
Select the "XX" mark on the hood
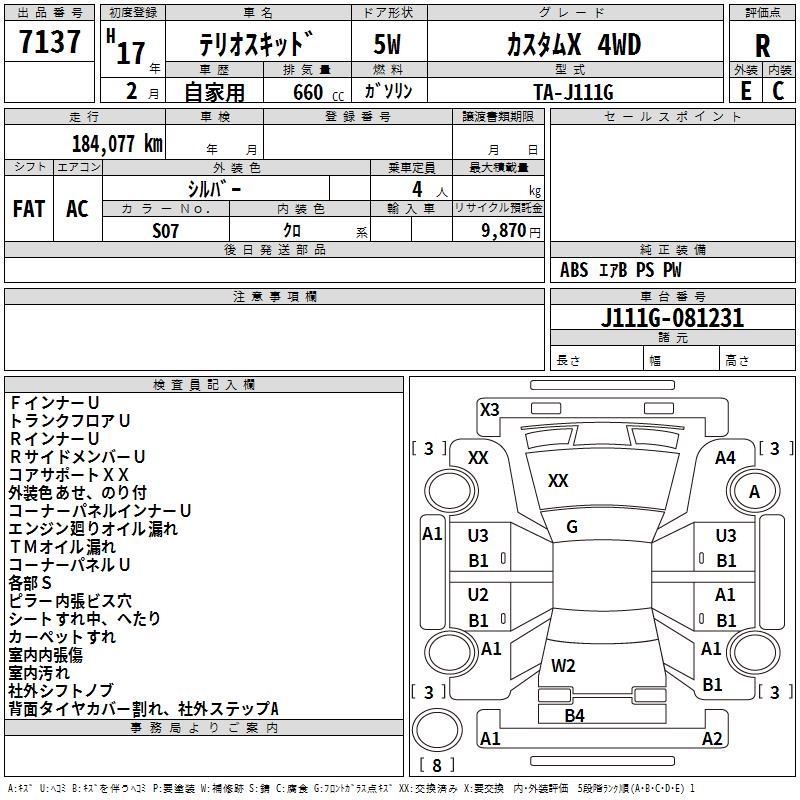point(558,481)
